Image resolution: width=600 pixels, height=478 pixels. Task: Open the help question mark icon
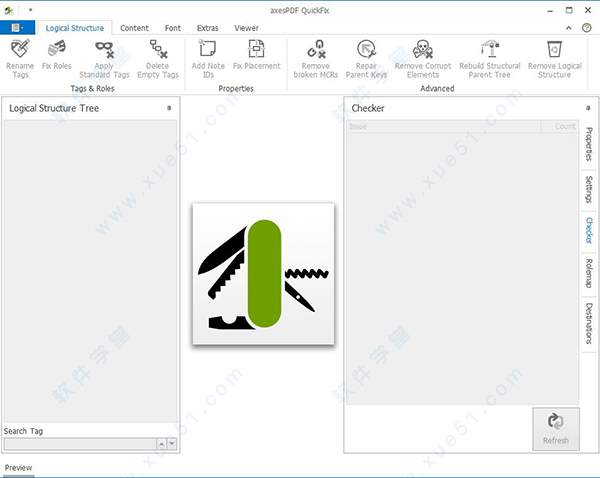587,28
